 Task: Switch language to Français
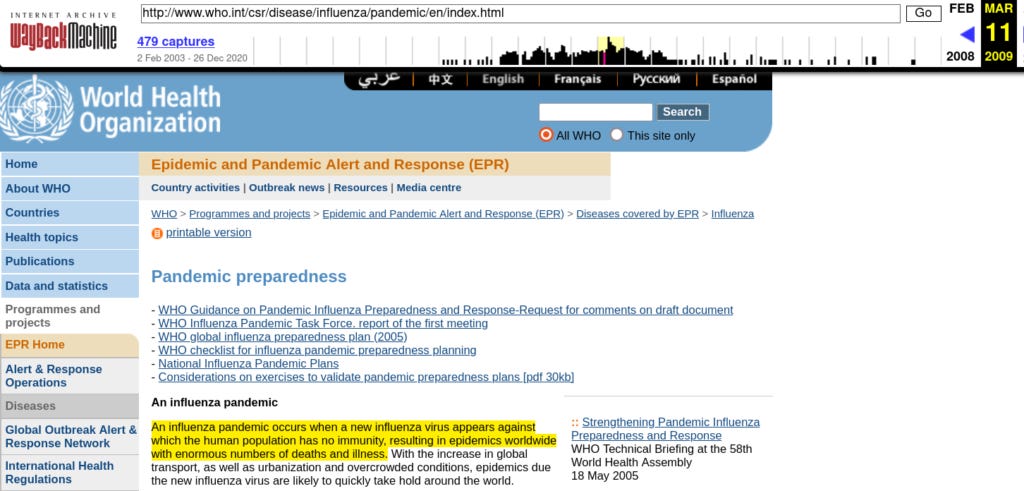[x=577, y=79]
